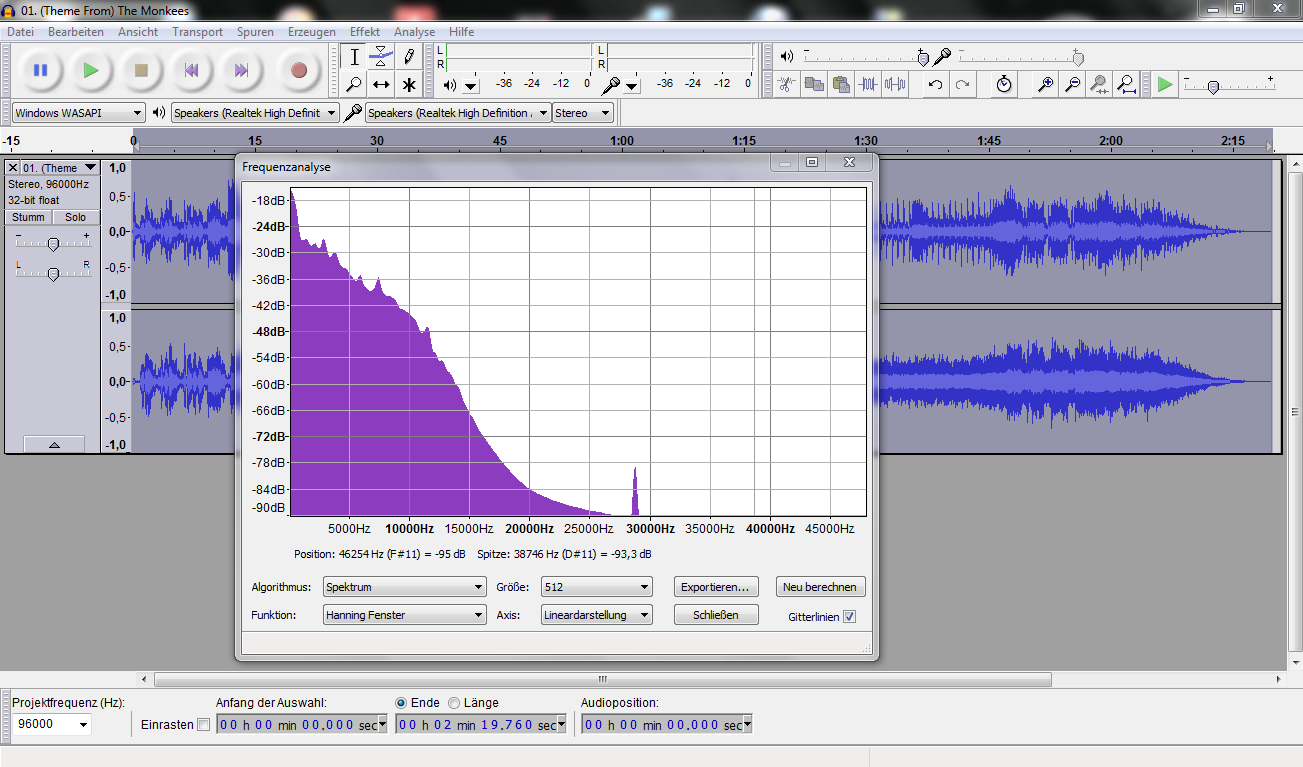Skip to start with rewind button
The height and width of the screenshot is (767, 1303).
tap(191, 70)
